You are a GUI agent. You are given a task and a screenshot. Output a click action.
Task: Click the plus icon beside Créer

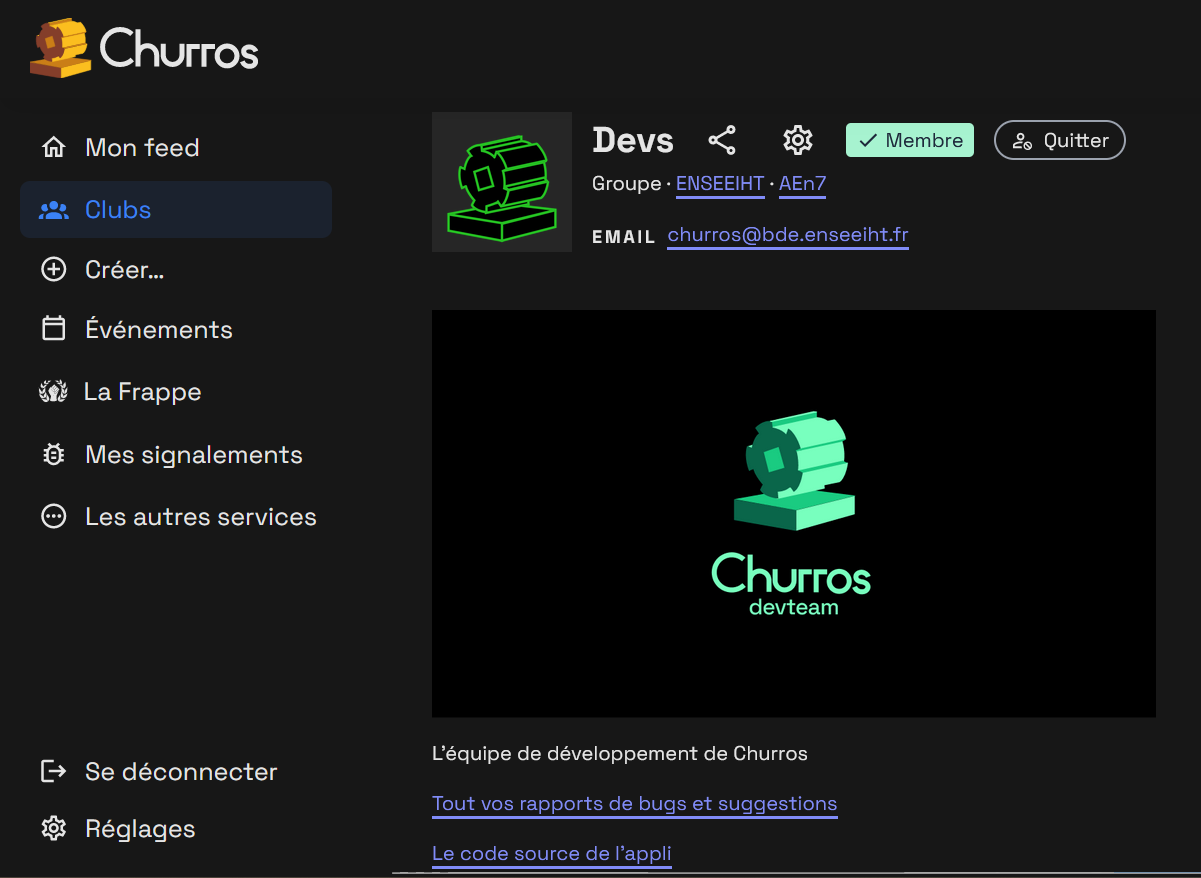click(53, 270)
